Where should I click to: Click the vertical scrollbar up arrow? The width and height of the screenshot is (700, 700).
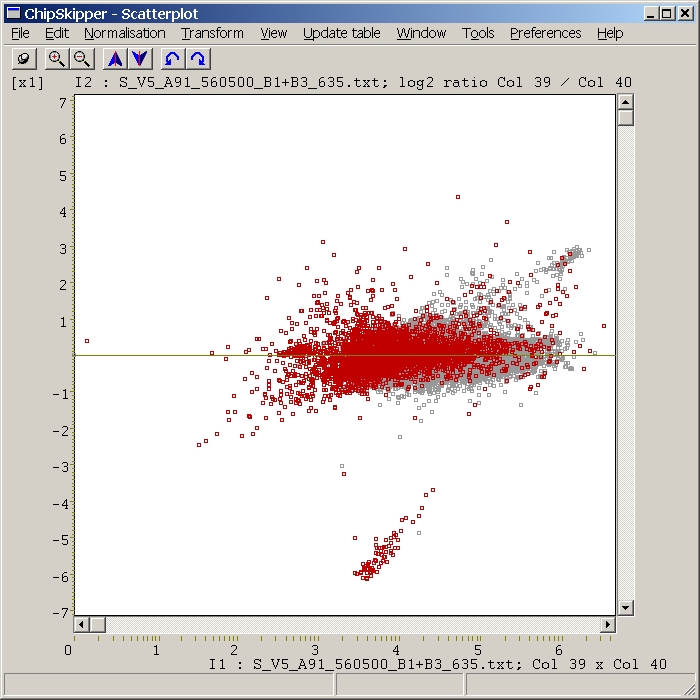click(625, 102)
